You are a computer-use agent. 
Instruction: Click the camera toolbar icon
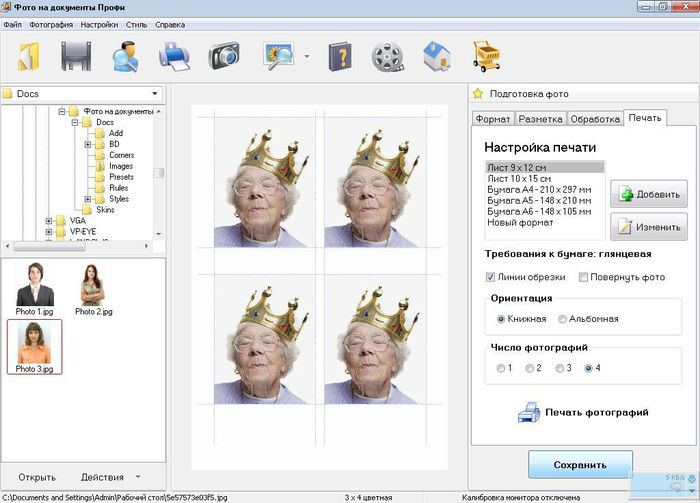click(x=224, y=56)
